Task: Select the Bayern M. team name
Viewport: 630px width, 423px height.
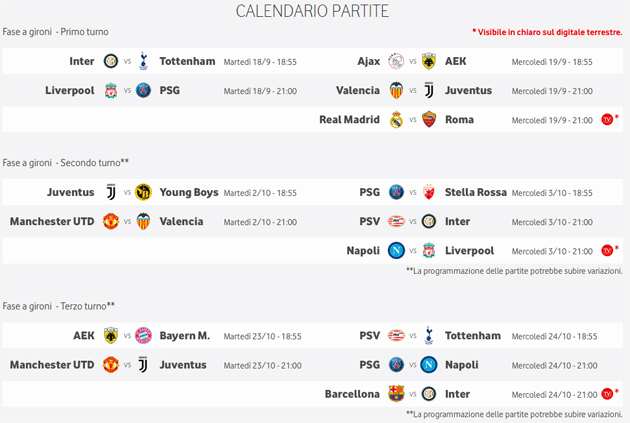Action: tap(185, 335)
